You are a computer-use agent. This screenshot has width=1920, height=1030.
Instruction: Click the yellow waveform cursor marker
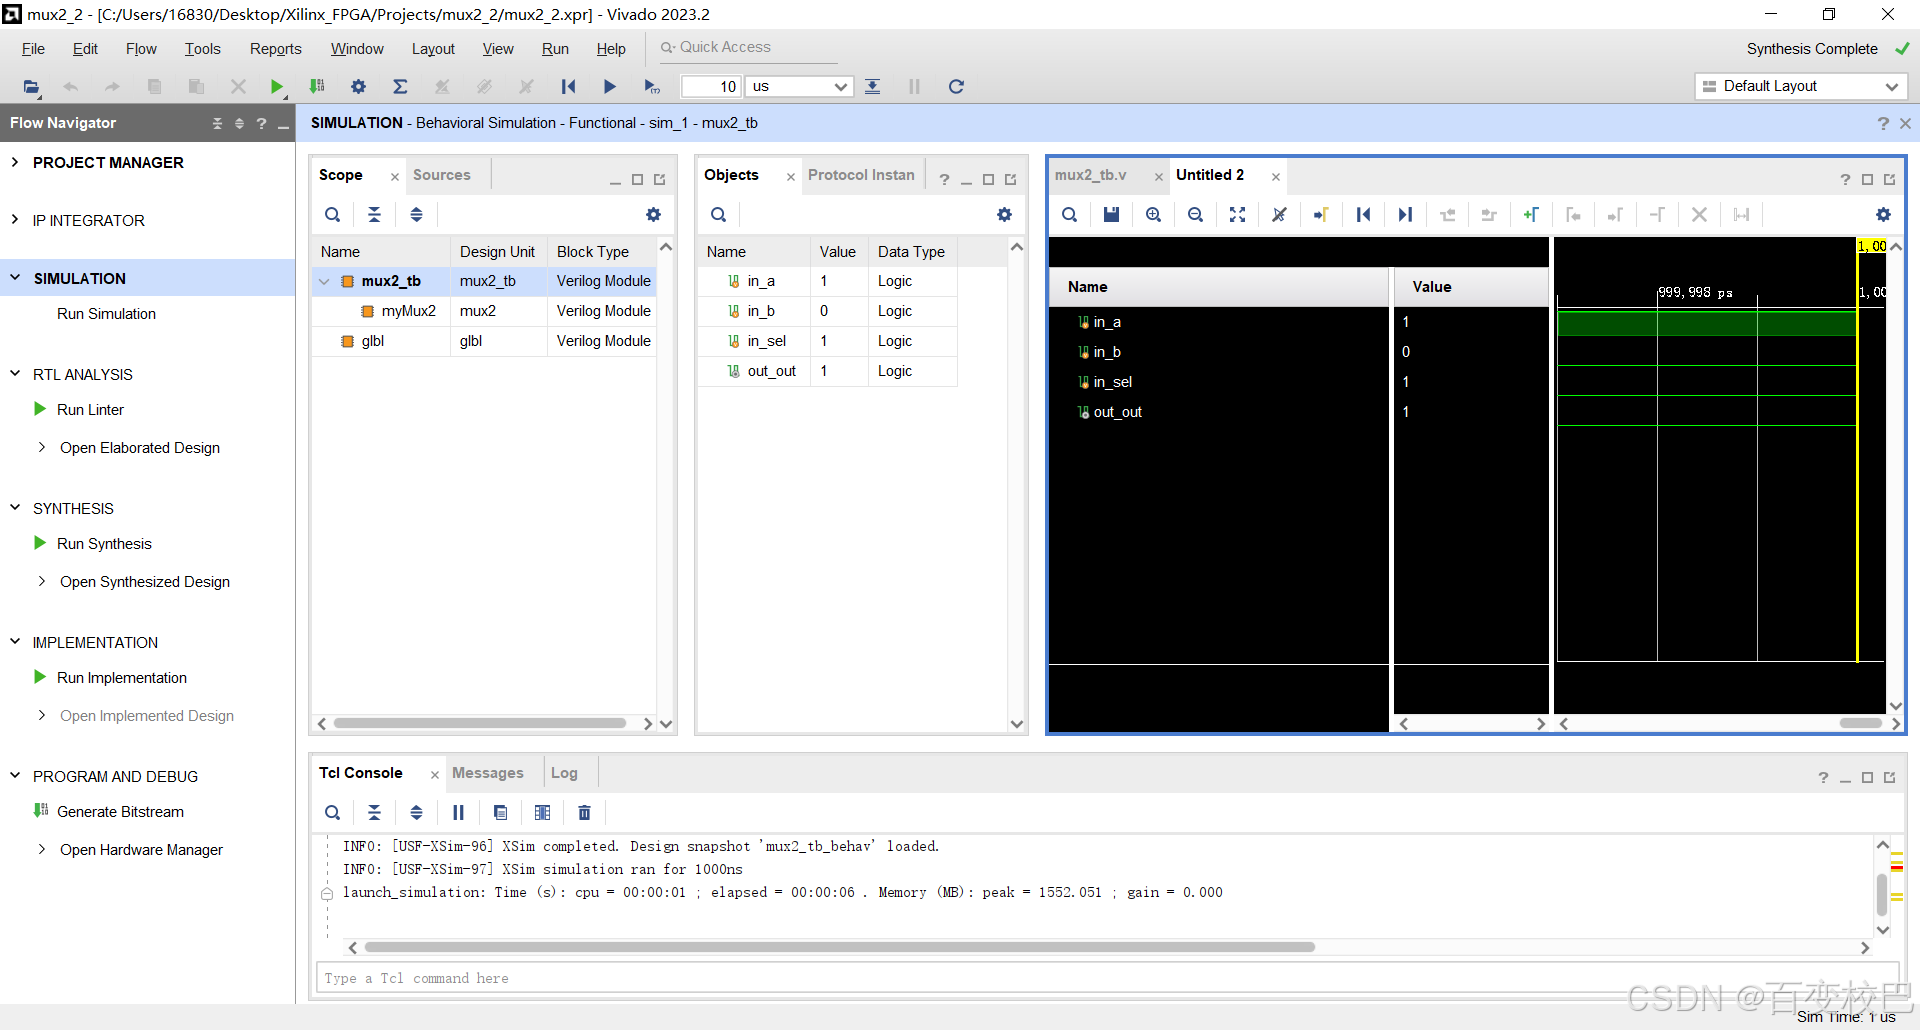point(1857,450)
